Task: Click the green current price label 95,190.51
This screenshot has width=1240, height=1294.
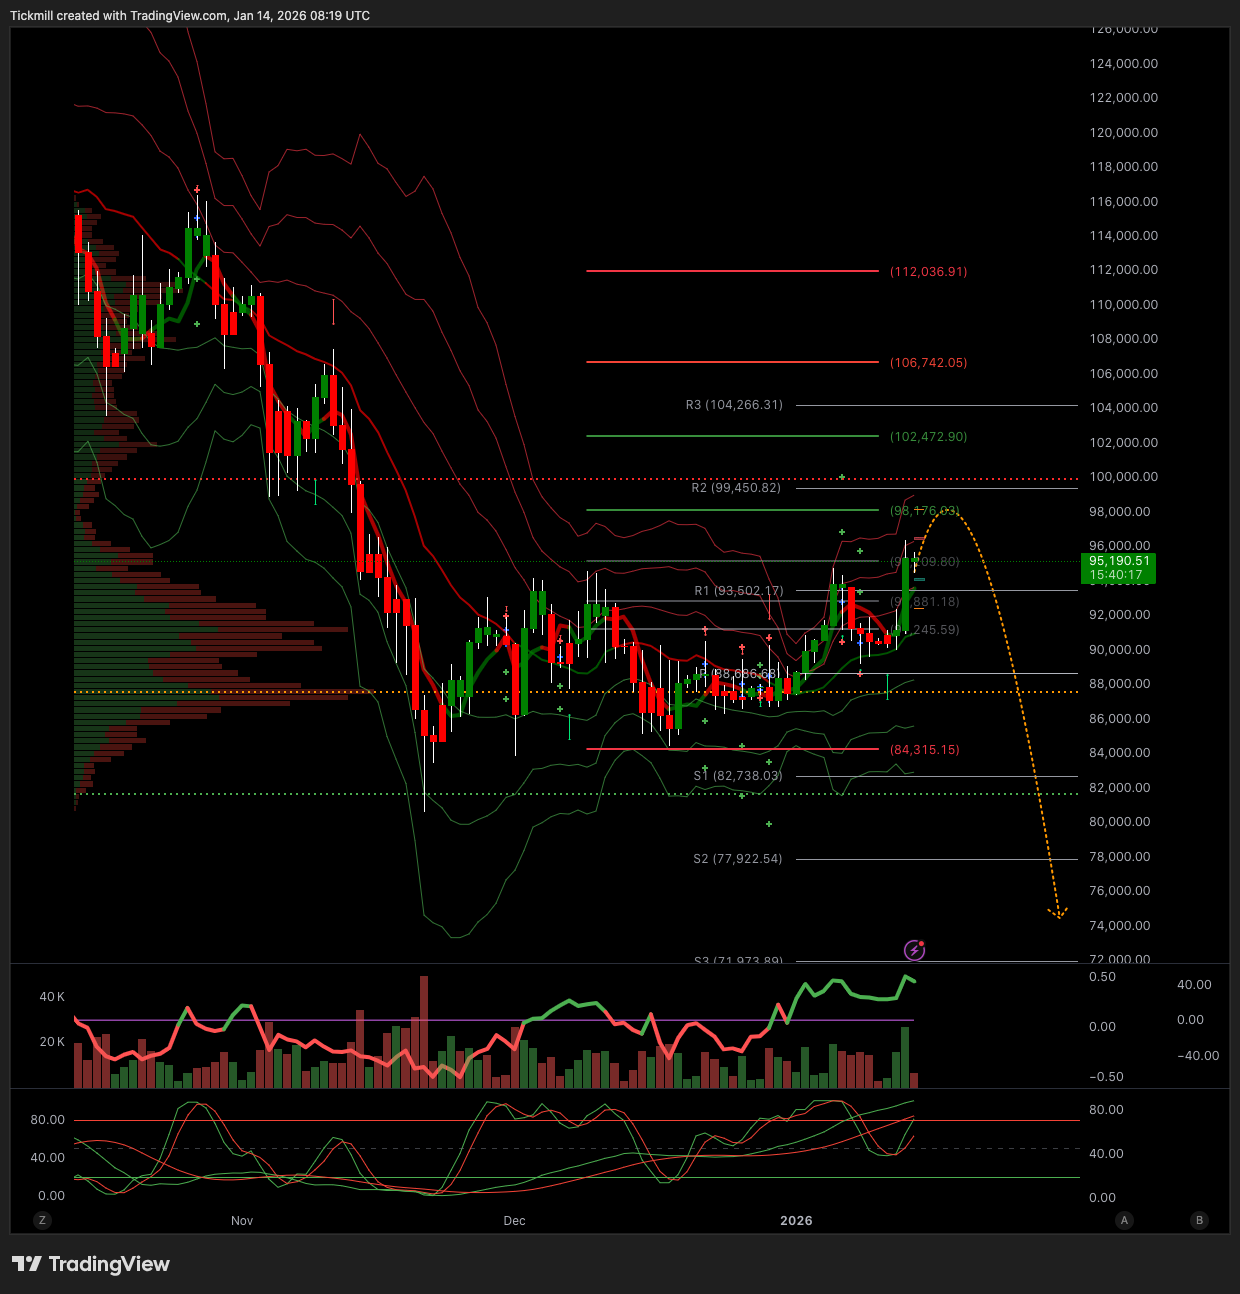Action: tap(1120, 568)
